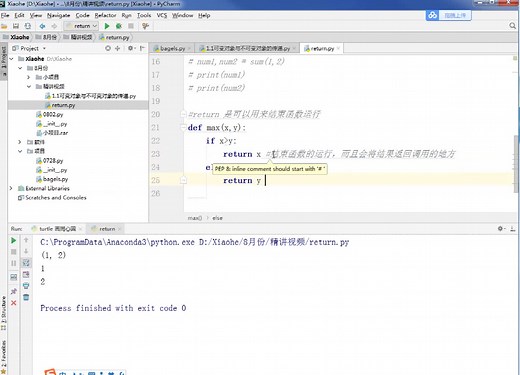Click the icon right of toolbar Stop
Screen dimensions: 520x375
pos(145,26)
